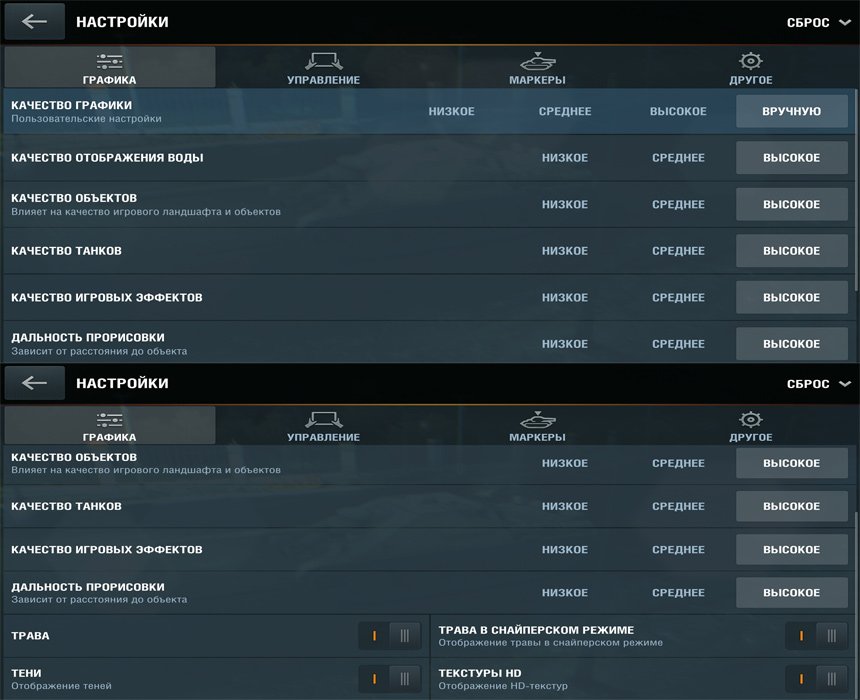This screenshot has height=700, width=860.
Task: Choose Высокое for Качество отображения воды
Action: pyautogui.click(x=791, y=158)
